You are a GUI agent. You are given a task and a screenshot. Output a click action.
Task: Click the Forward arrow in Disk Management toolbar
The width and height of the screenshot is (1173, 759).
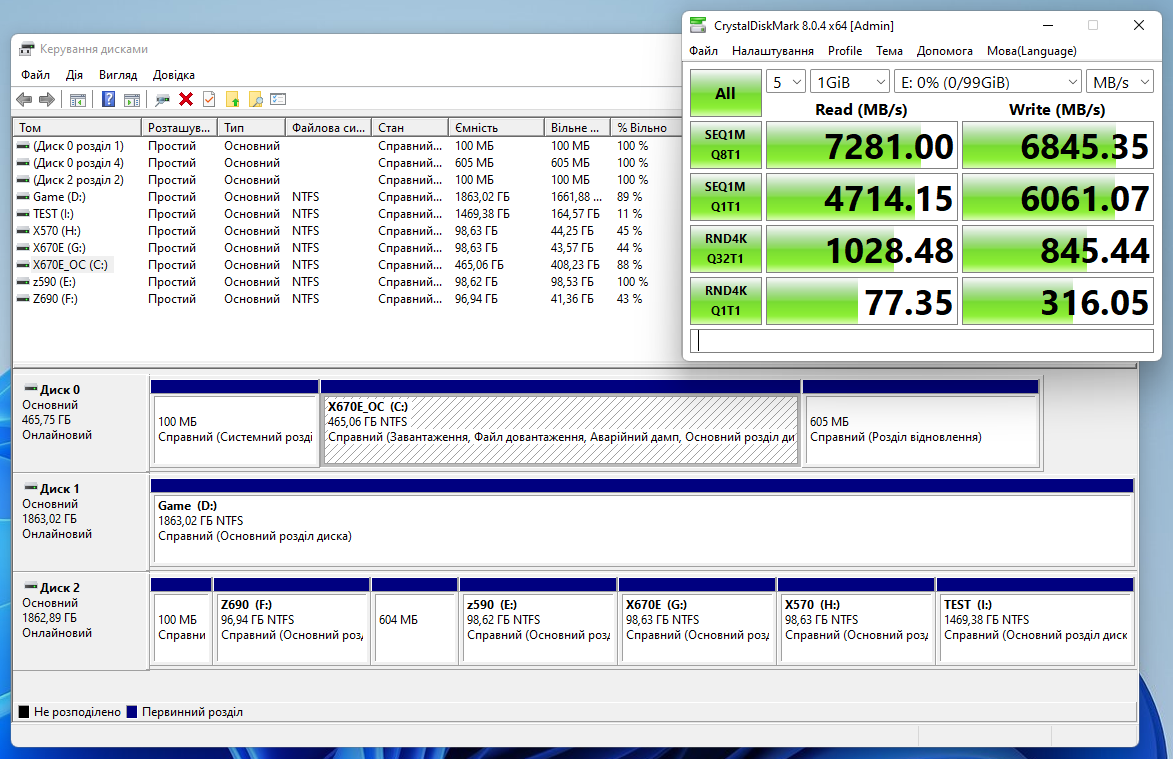pos(46,99)
